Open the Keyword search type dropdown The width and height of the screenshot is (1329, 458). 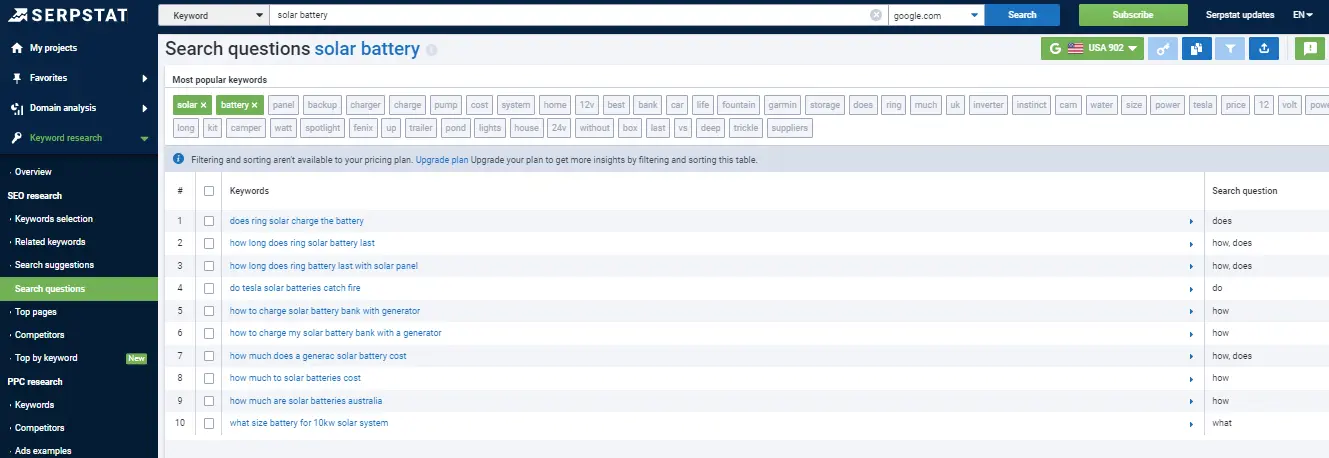click(214, 15)
